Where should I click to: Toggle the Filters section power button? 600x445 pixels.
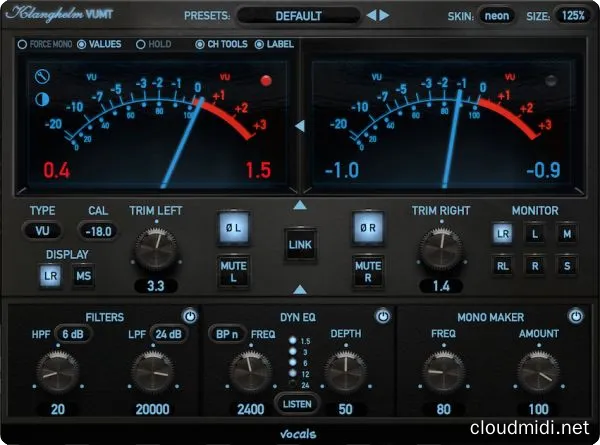[x=191, y=316]
